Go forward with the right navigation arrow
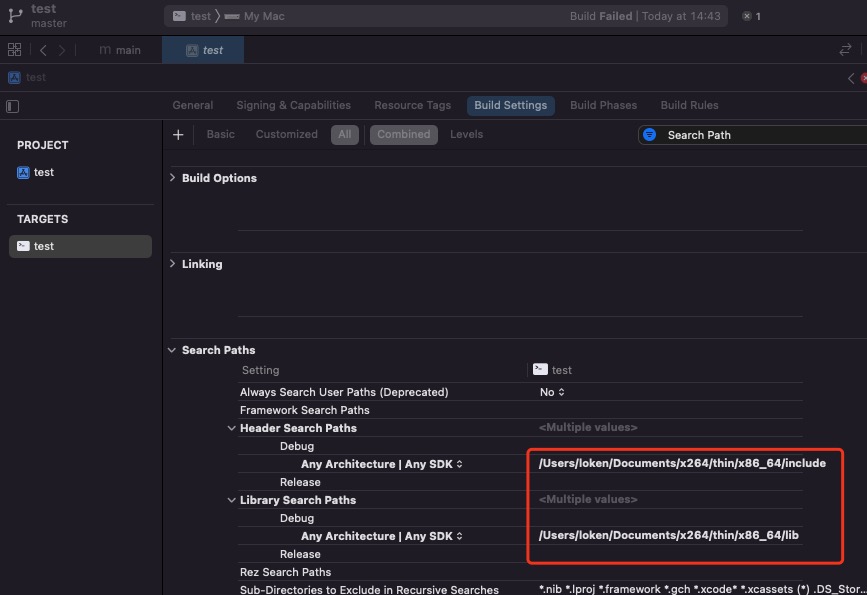Screen dimensions: 867x595 pos(62,50)
